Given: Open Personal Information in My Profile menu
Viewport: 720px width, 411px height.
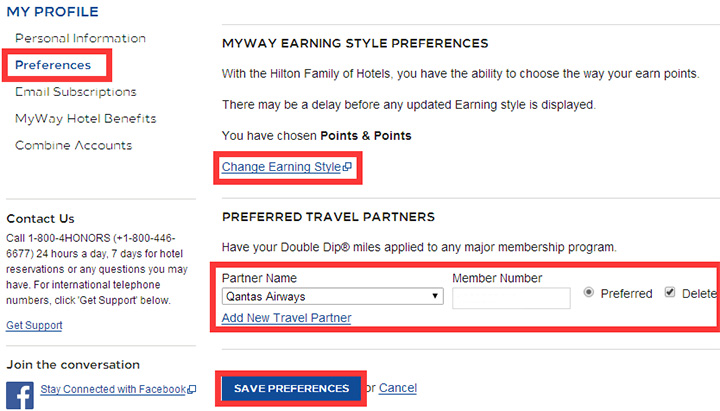Looking at the screenshot, I should click(80, 38).
